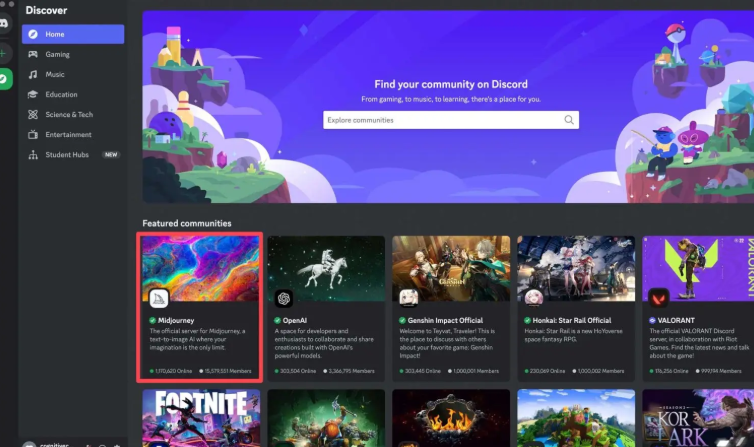This screenshot has width=754, height=447.
Task: Open the card with armored character holding axe
Action: (326, 418)
